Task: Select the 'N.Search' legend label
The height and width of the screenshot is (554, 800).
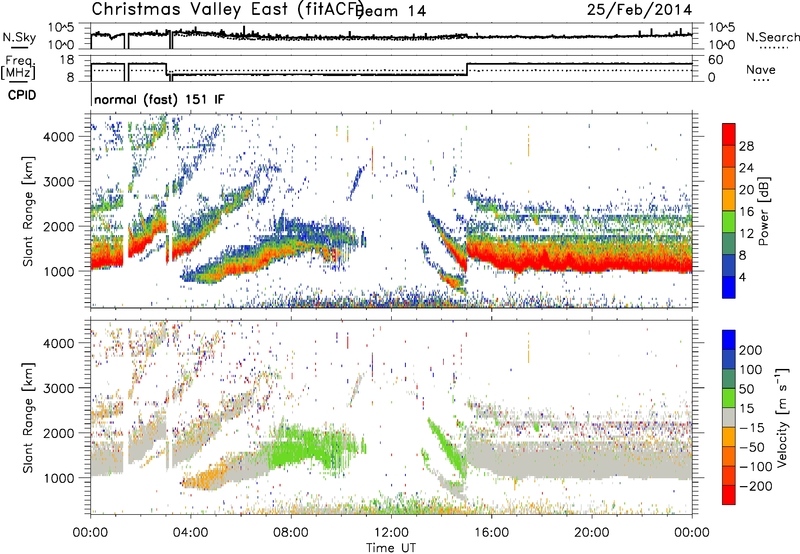Action: click(x=772, y=37)
